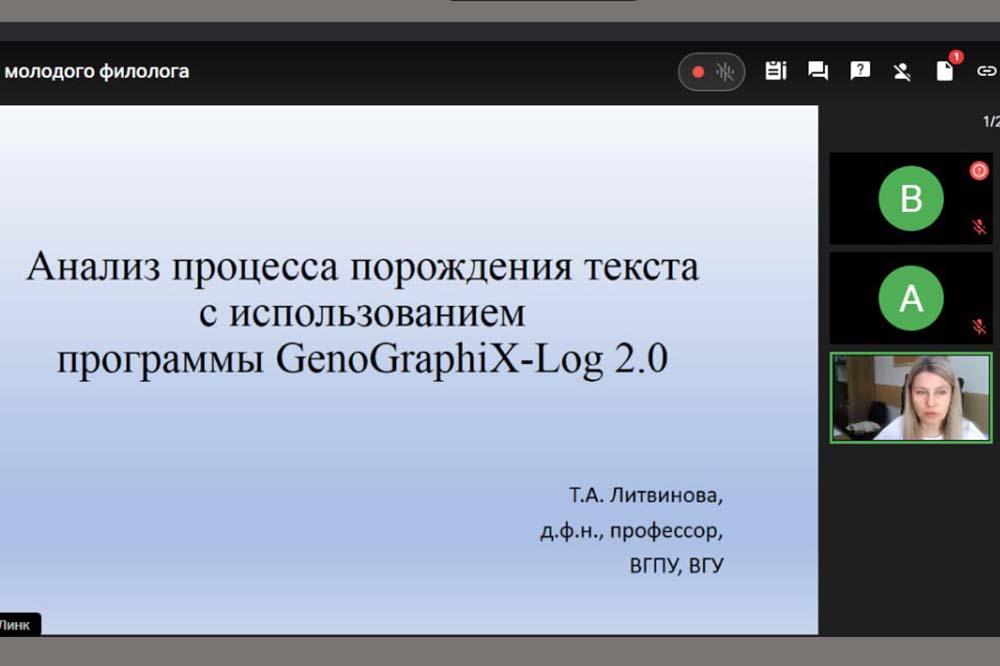Select the speaker's video tile
Image resolution: width=1000 pixels, height=666 pixels.
[911, 398]
